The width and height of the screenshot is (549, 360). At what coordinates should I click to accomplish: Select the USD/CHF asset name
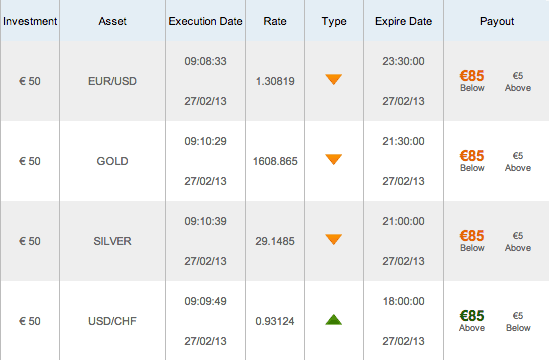click(x=112, y=321)
